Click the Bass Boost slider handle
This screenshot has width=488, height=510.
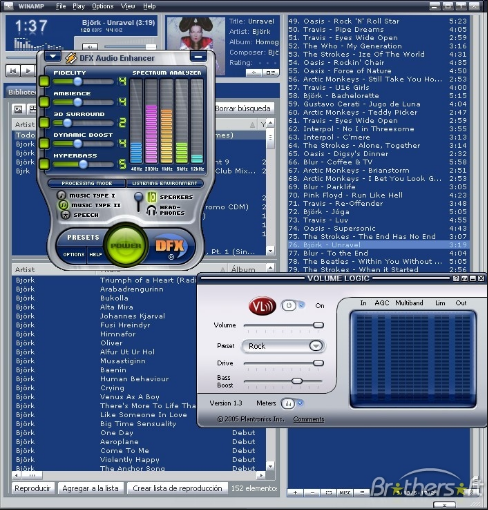point(297,381)
